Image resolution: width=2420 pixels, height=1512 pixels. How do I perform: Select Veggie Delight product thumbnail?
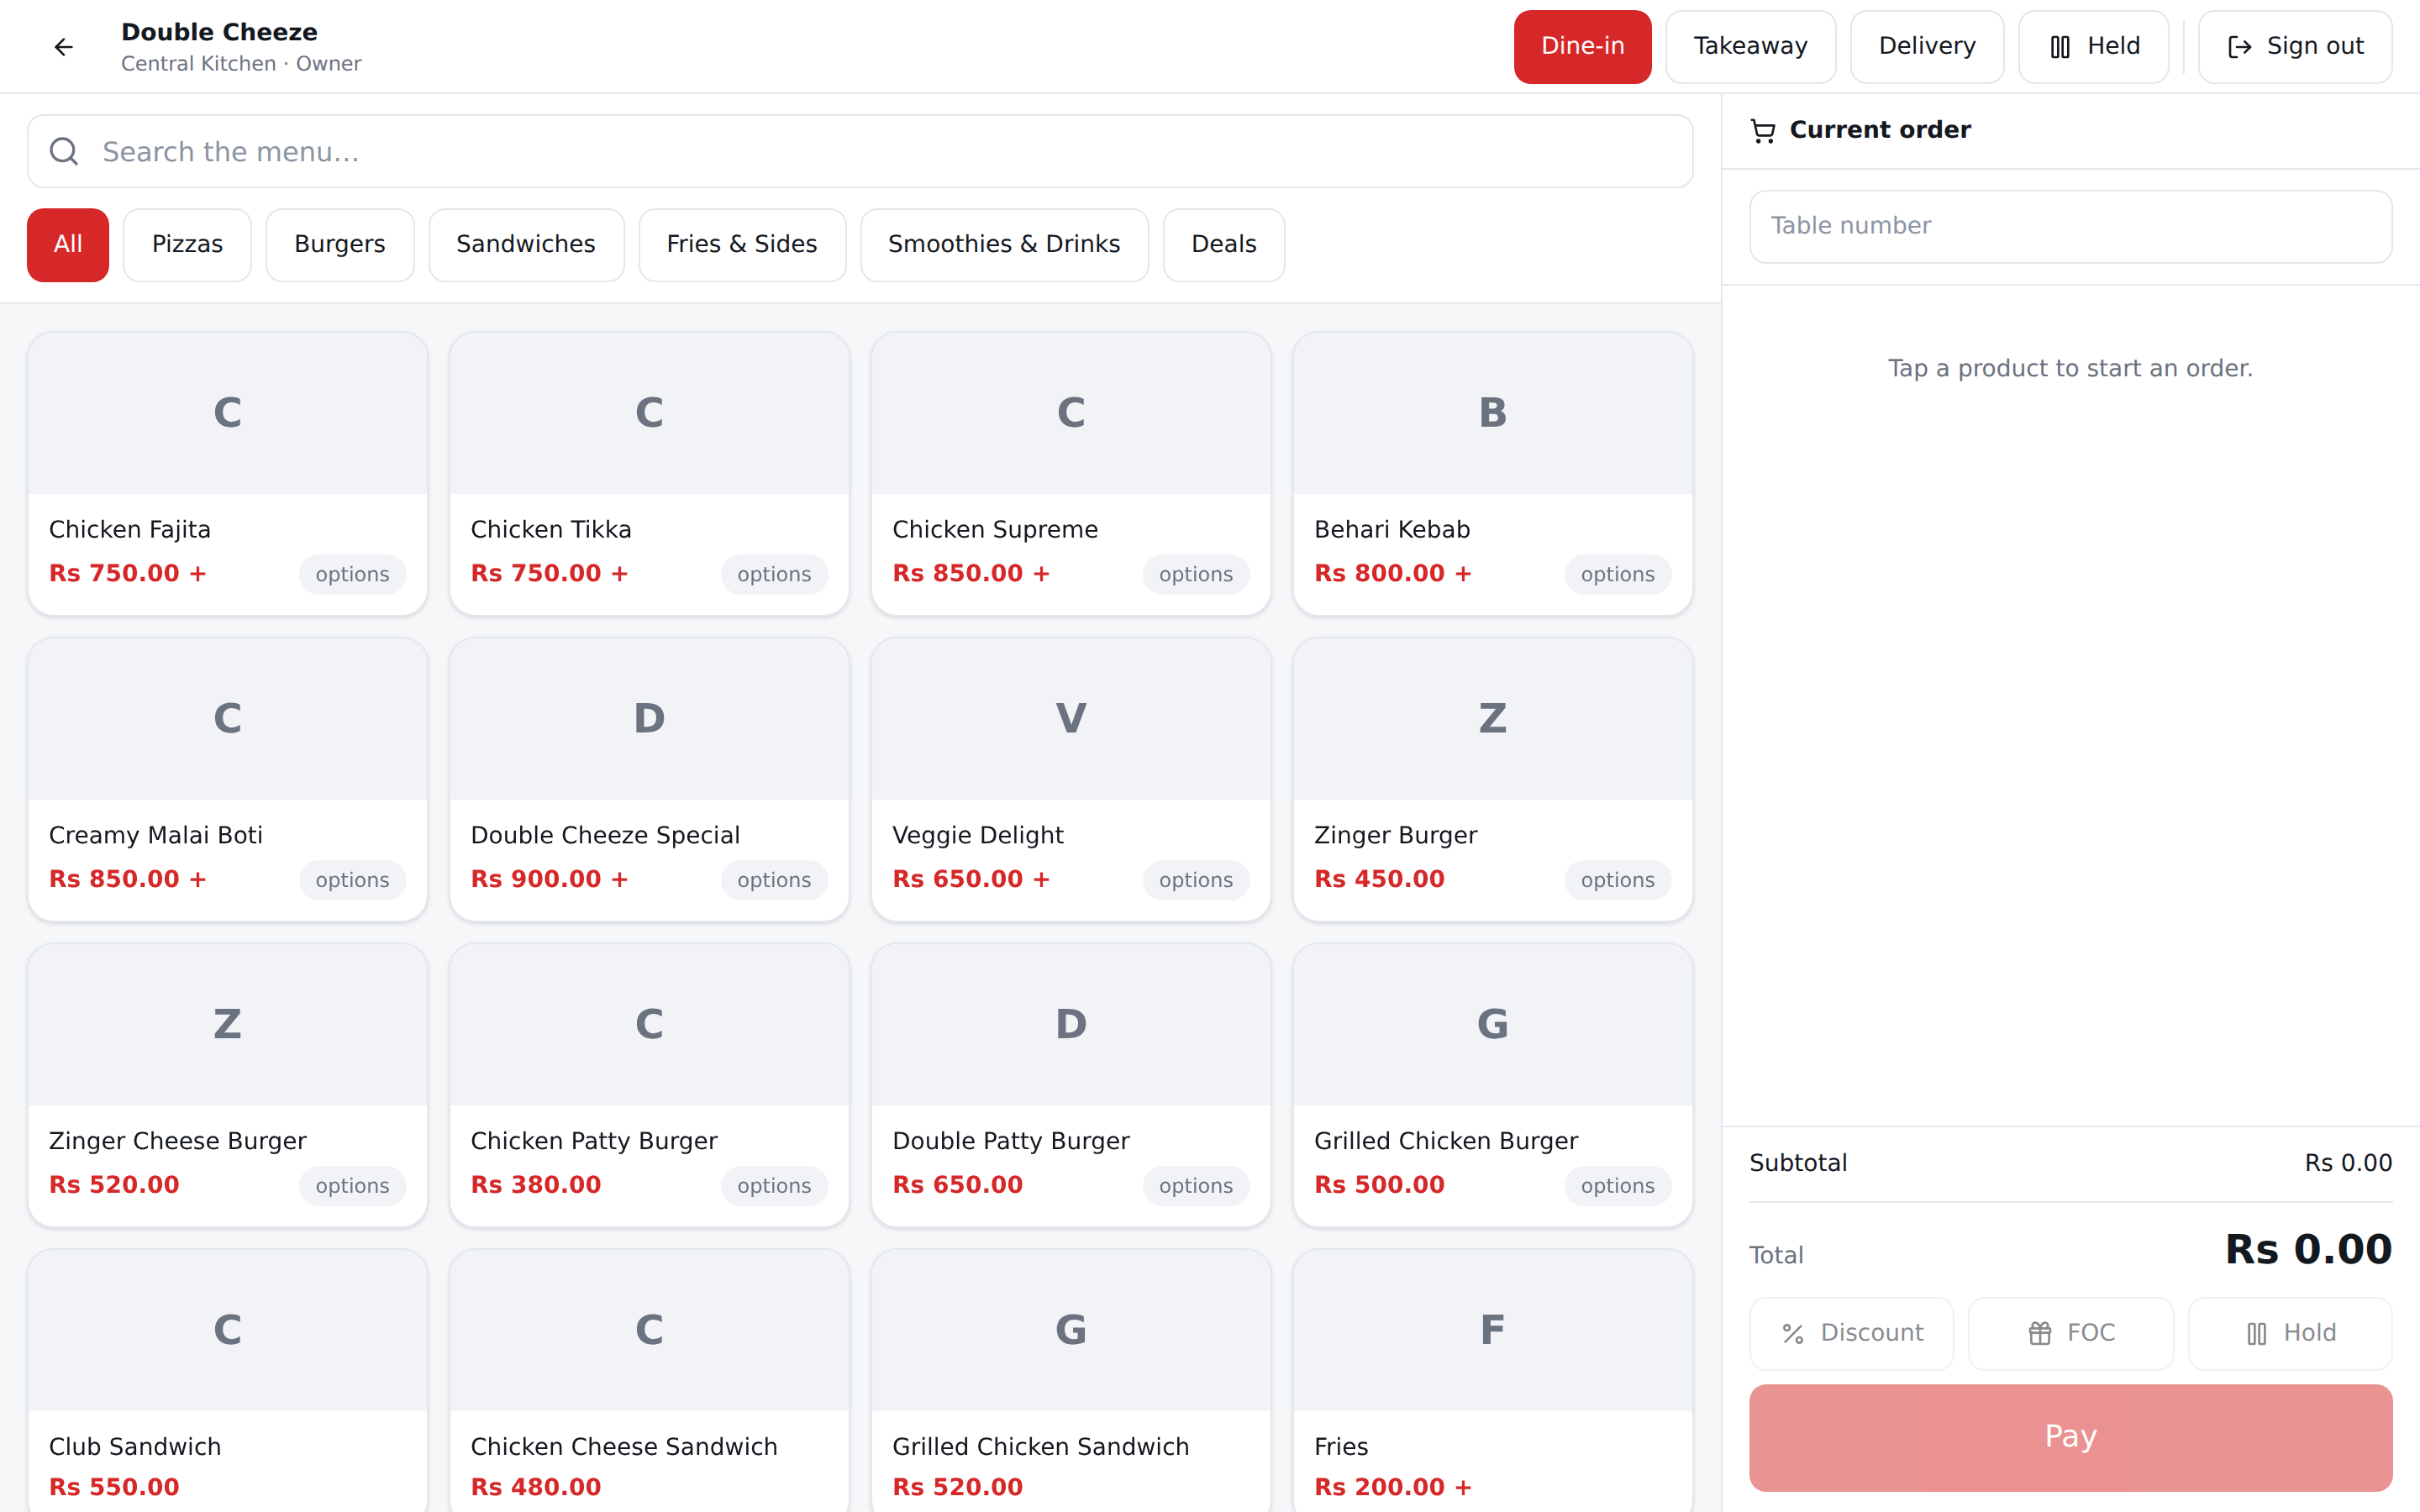tap(1071, 719)
